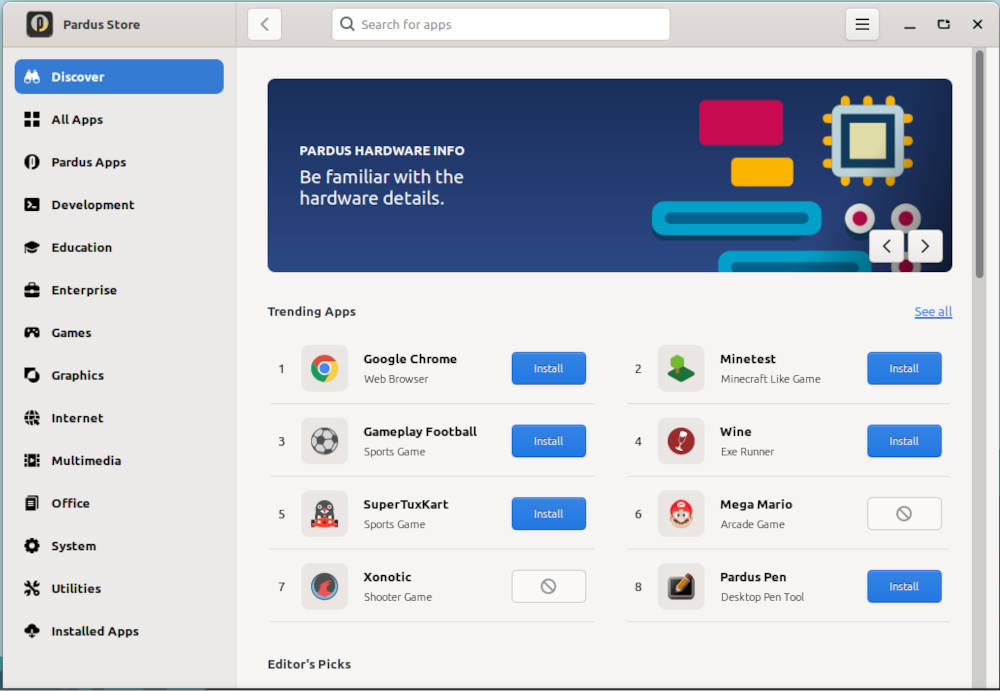Open the Games category
Image resolution: width=1000 pixels, height=691 pixels.
click(71, 333)
